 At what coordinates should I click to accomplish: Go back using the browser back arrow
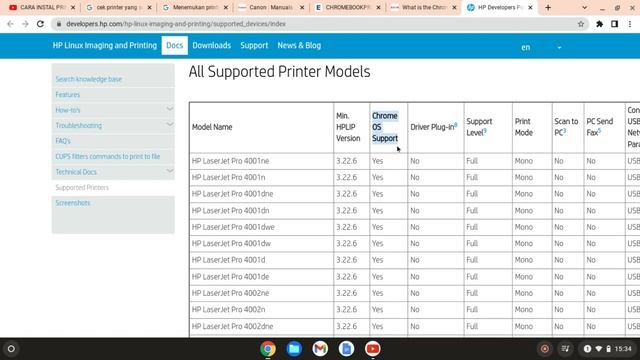(10, 24)
